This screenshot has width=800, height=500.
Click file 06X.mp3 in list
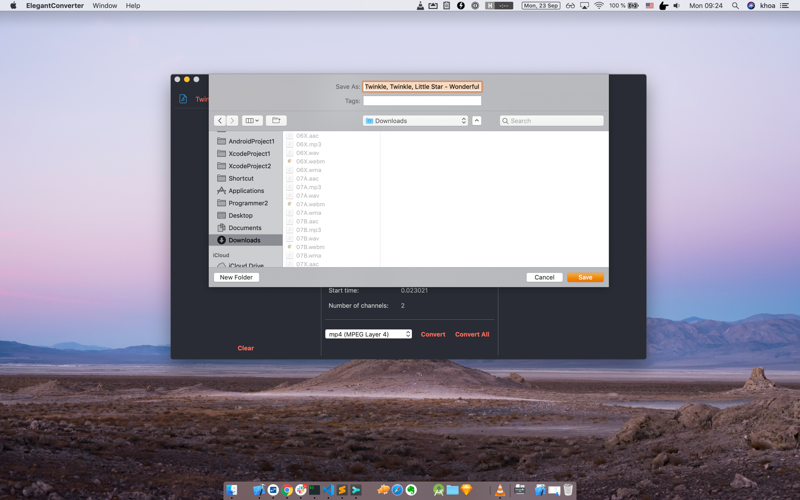click(308, 144)
